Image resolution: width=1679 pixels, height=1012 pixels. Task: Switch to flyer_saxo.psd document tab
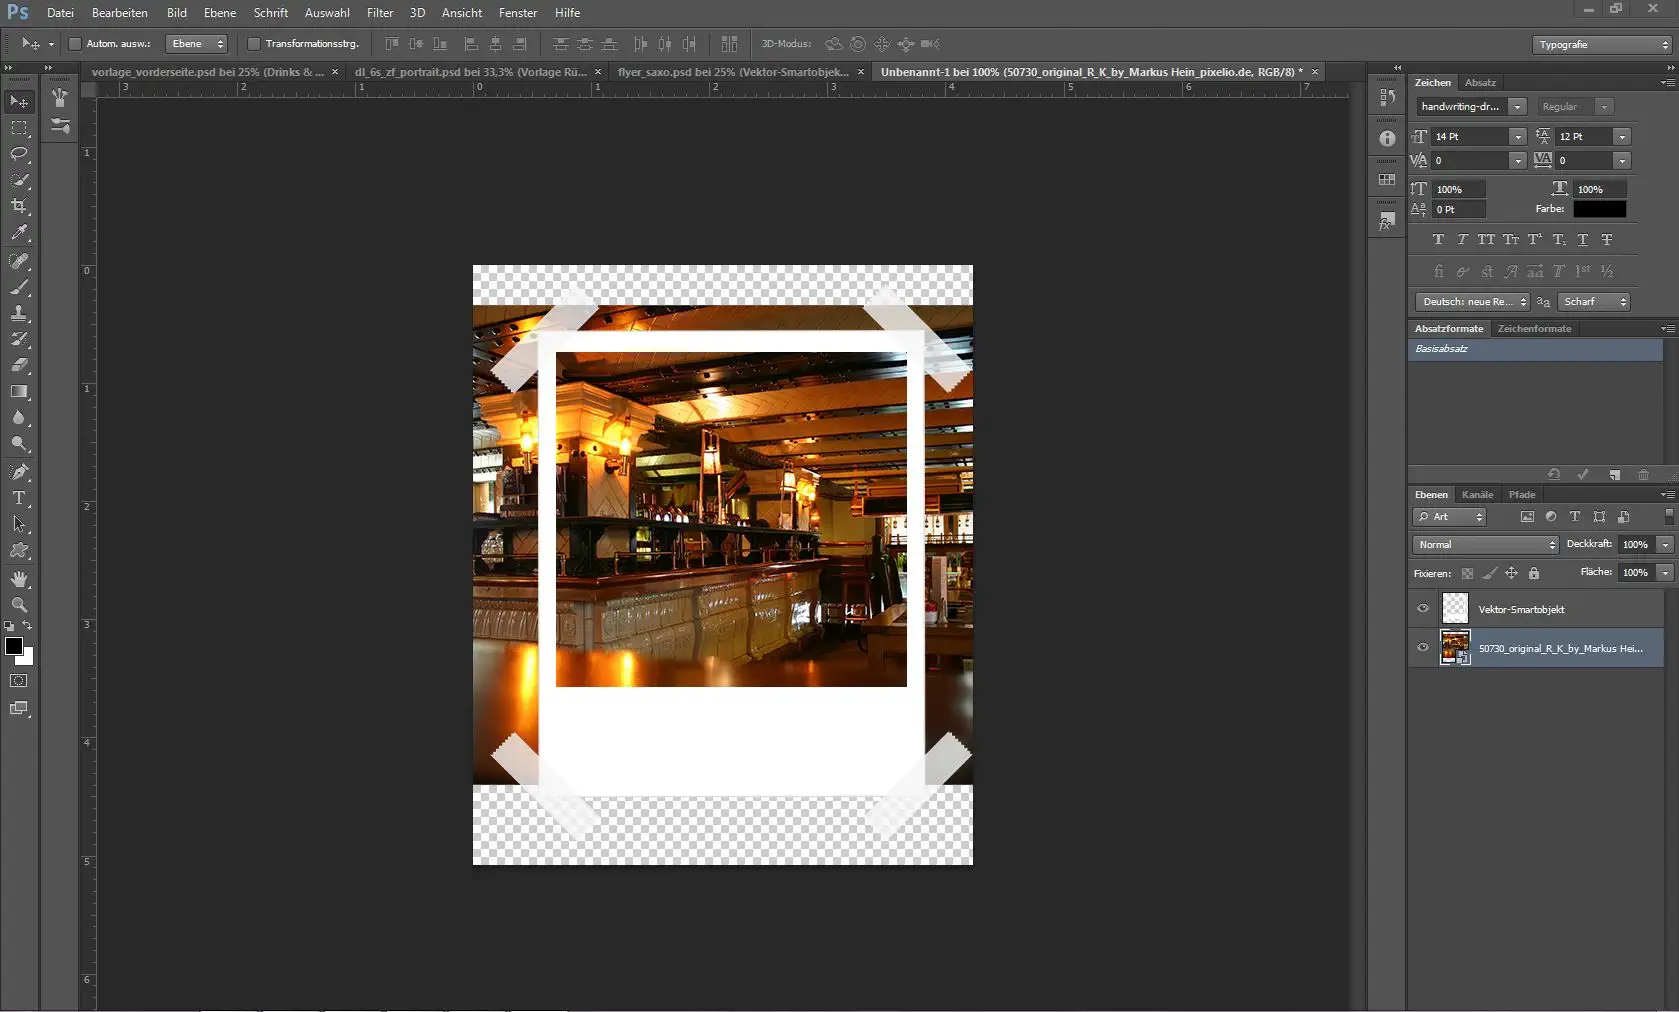pyautogui.click(x=732, y=72)
